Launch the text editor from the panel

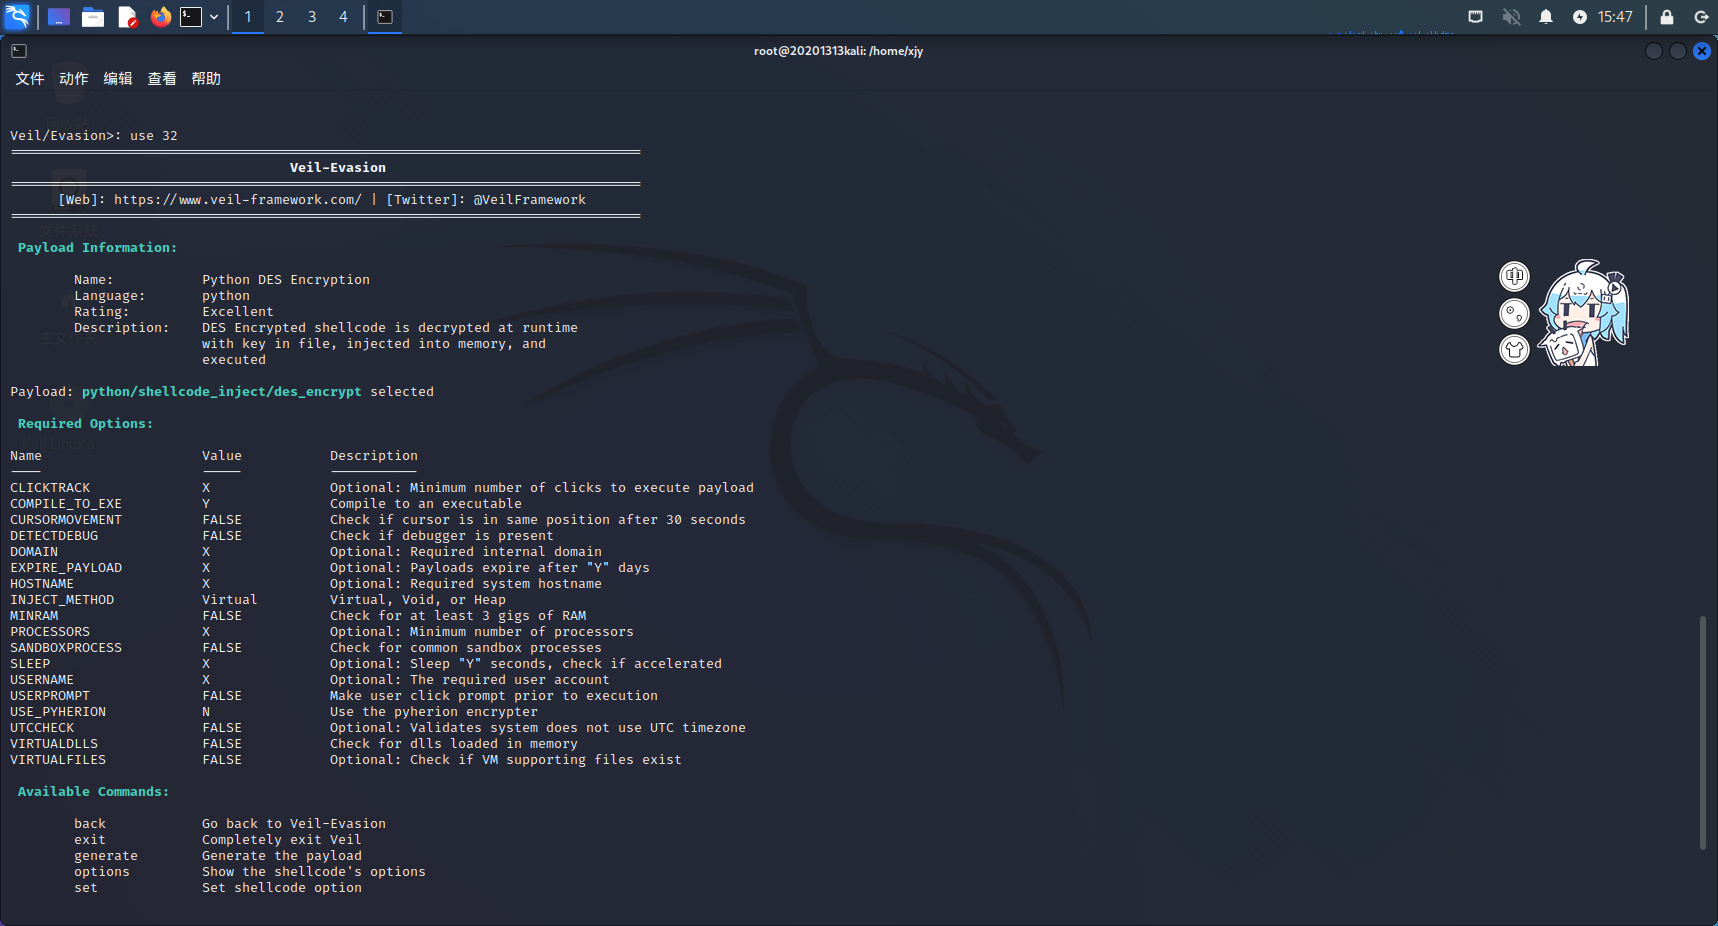(x=127, y=17)
